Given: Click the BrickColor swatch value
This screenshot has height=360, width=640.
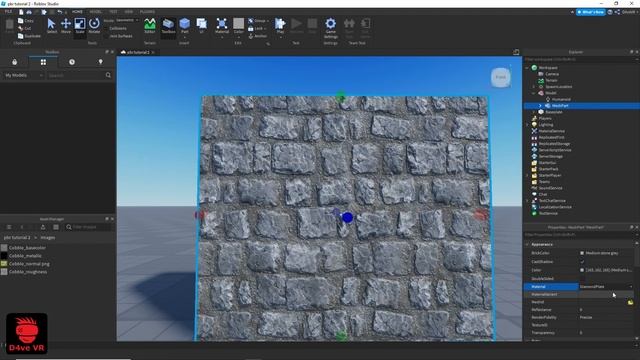Looking at the screenshot, I should pyautogui.click(x=582, y=253).
